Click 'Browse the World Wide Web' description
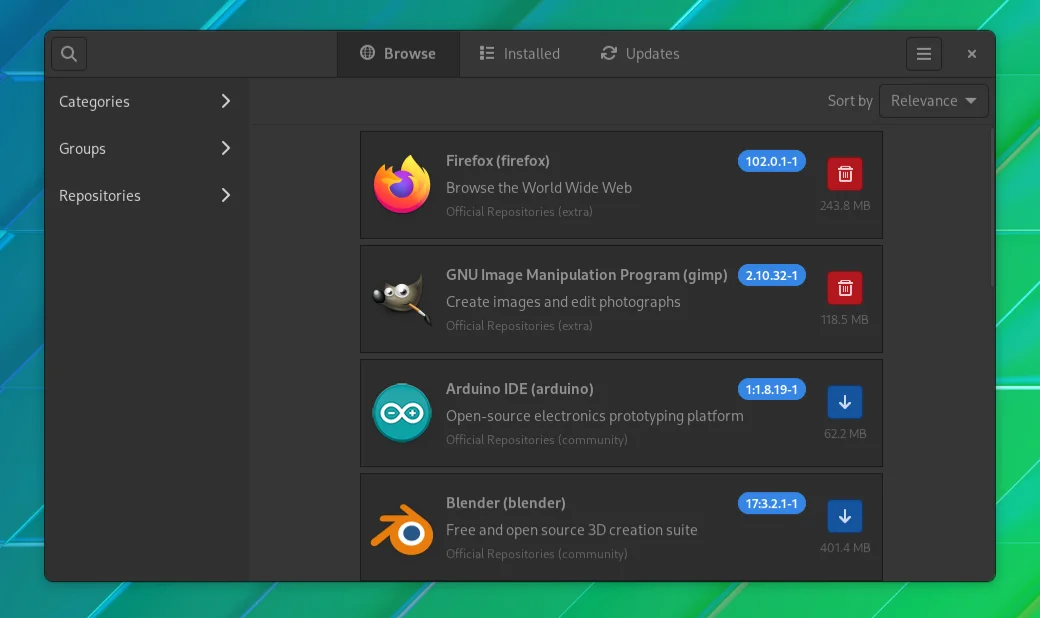Screen dimensions: 1040x618 click(539, 188)
